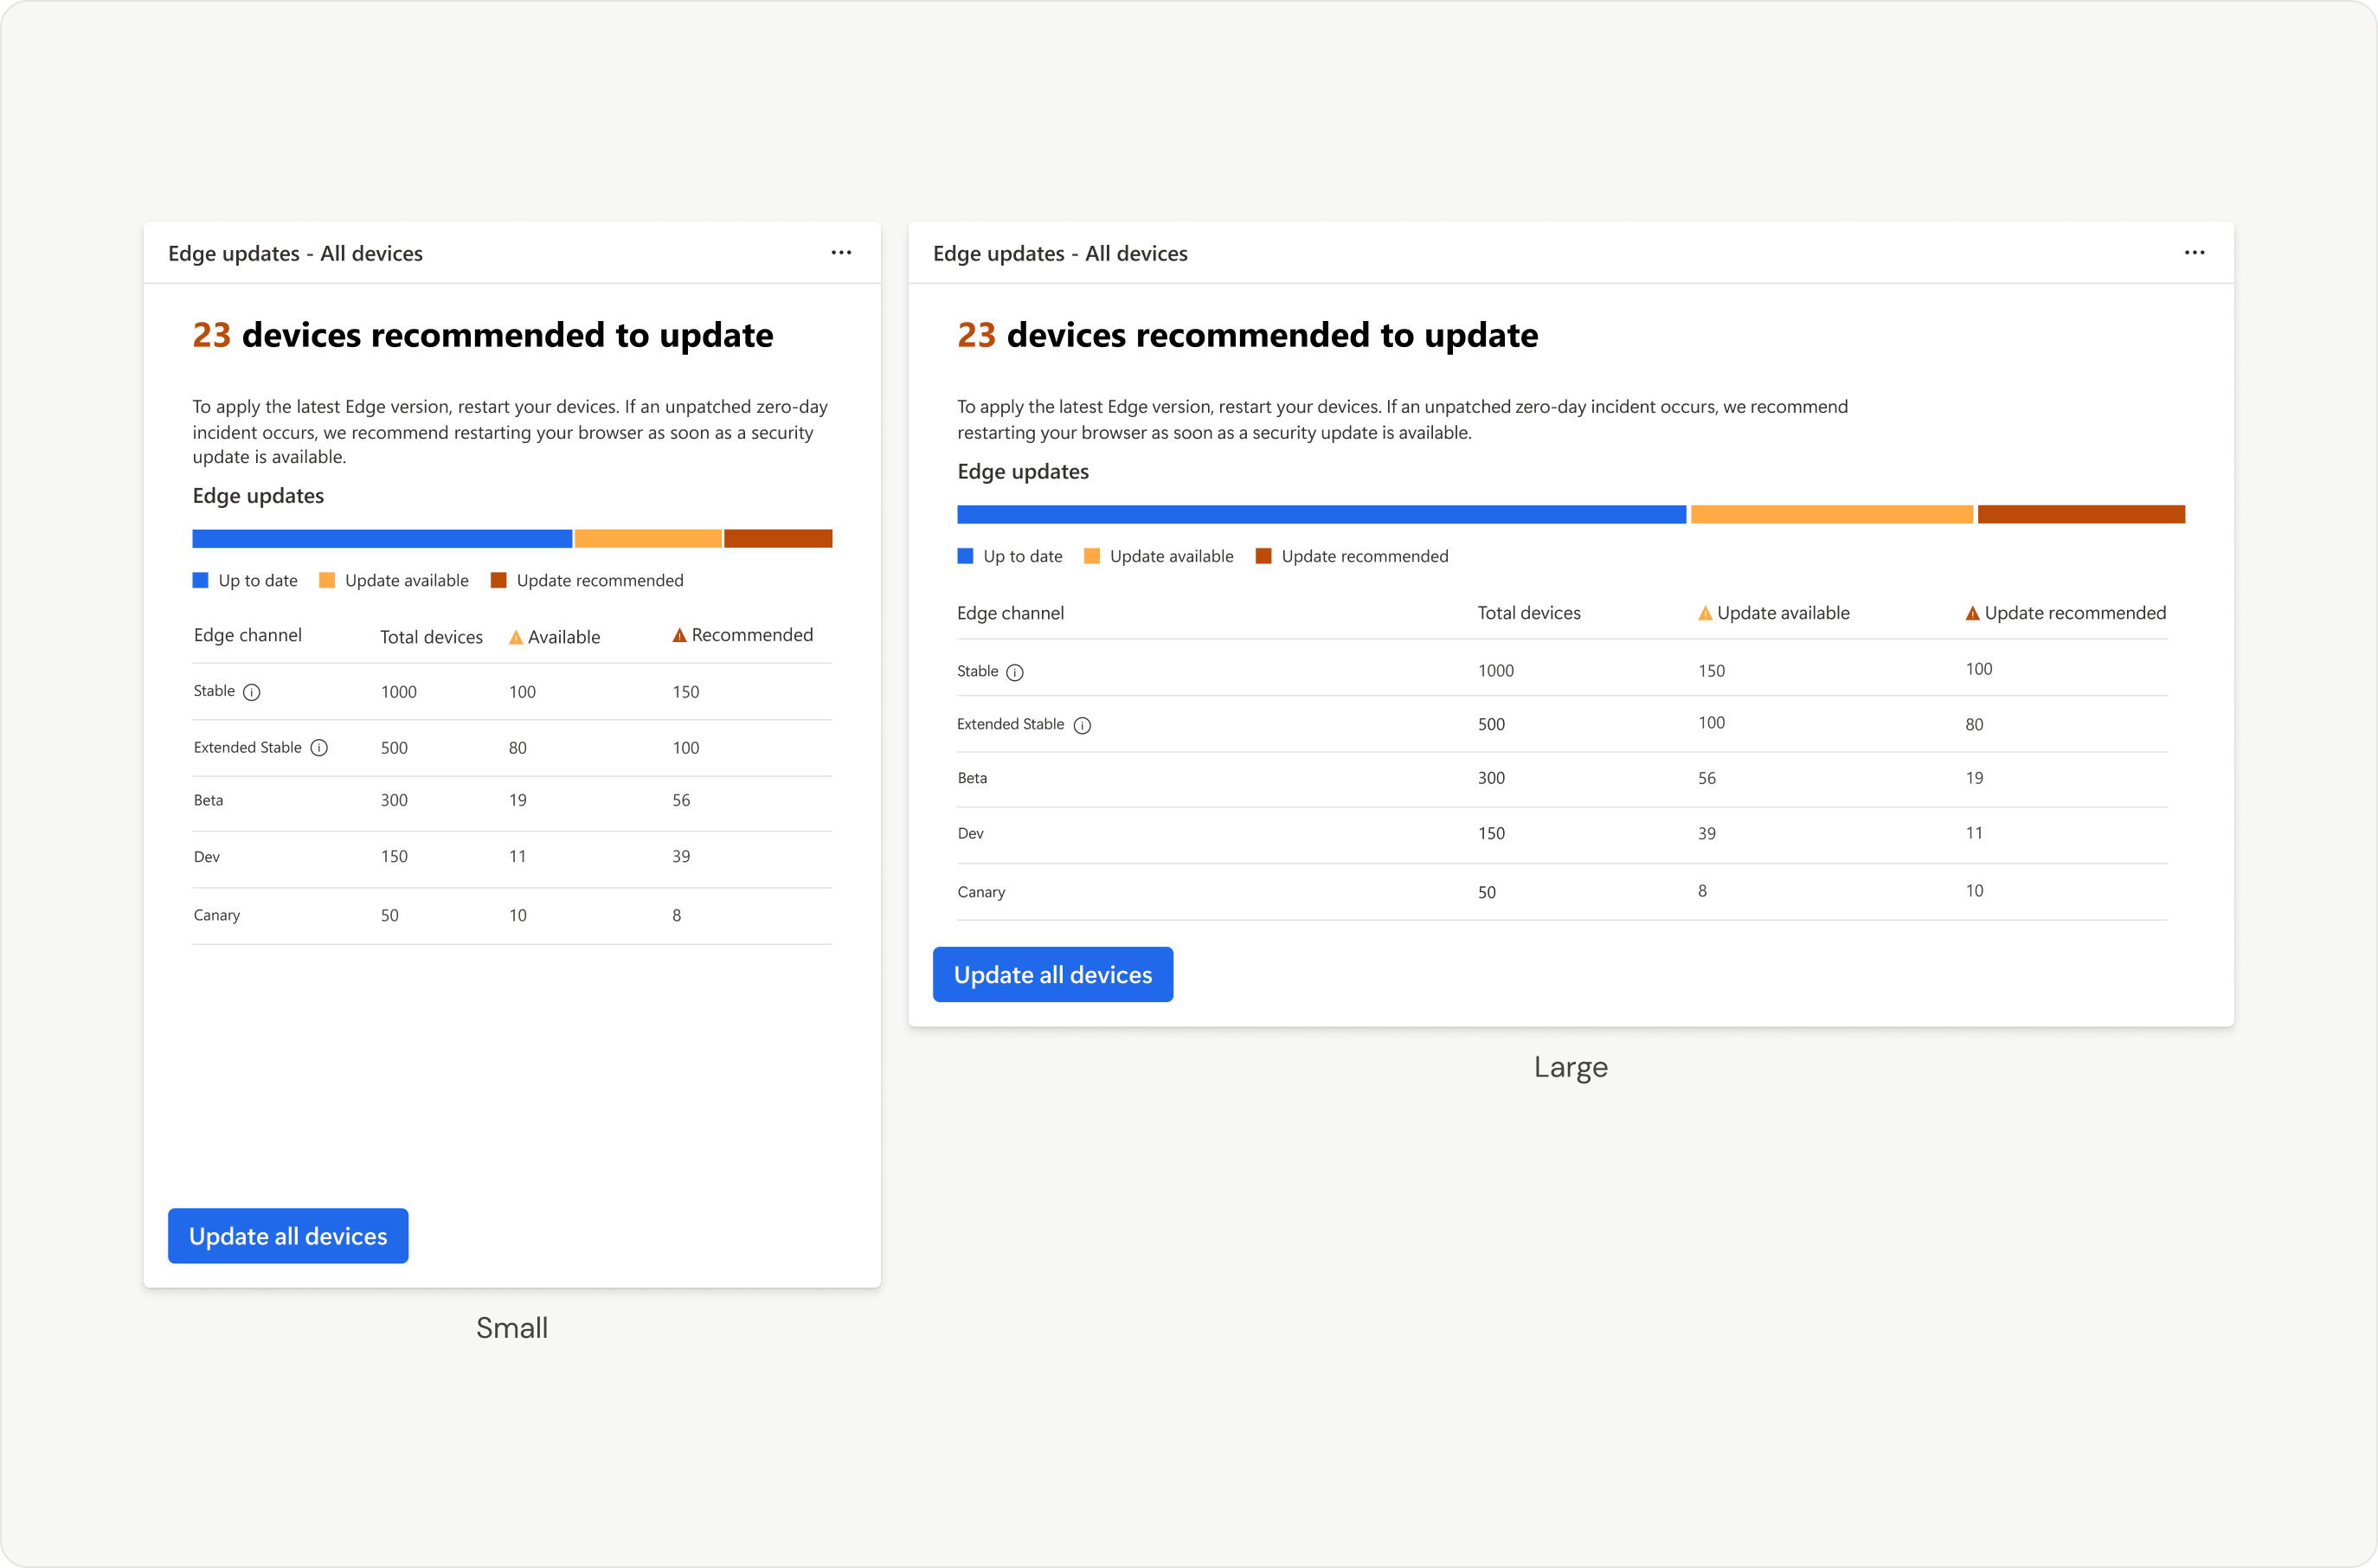Click light orange segment of Large card progress bar
2378x1568 pixels.
tap(1832, 514)
